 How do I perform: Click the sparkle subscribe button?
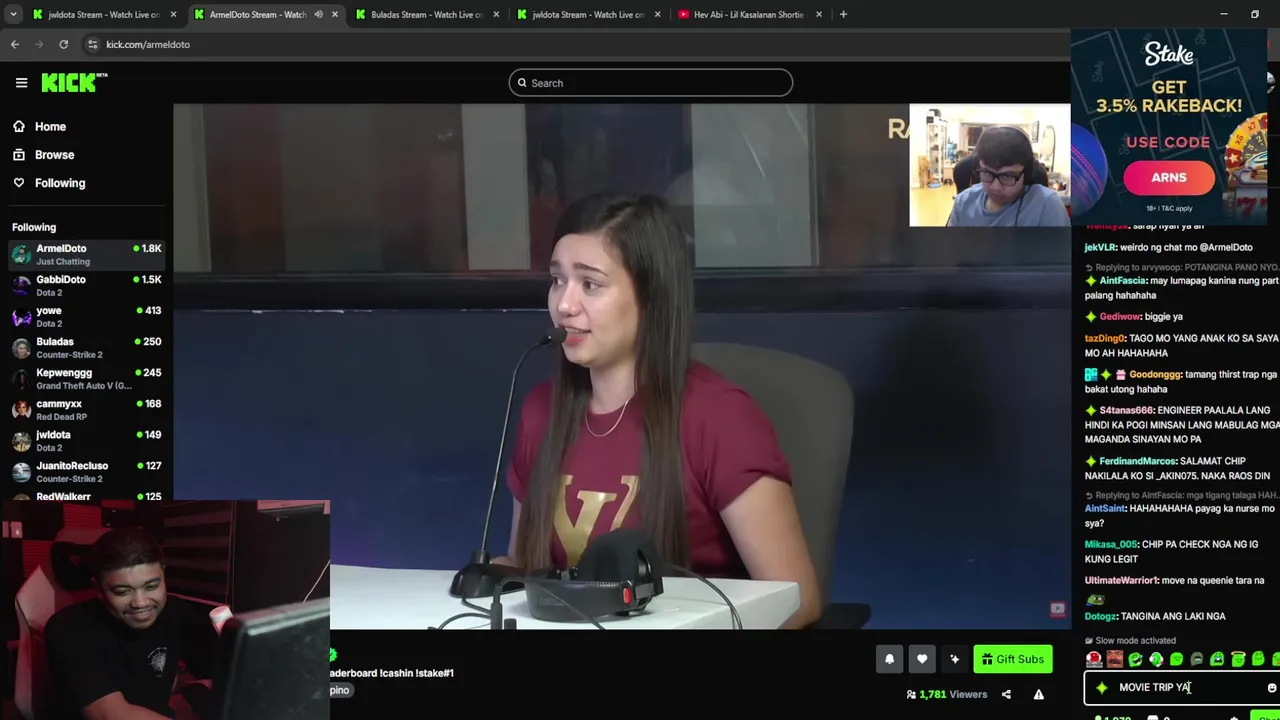(x=954, y=659)
